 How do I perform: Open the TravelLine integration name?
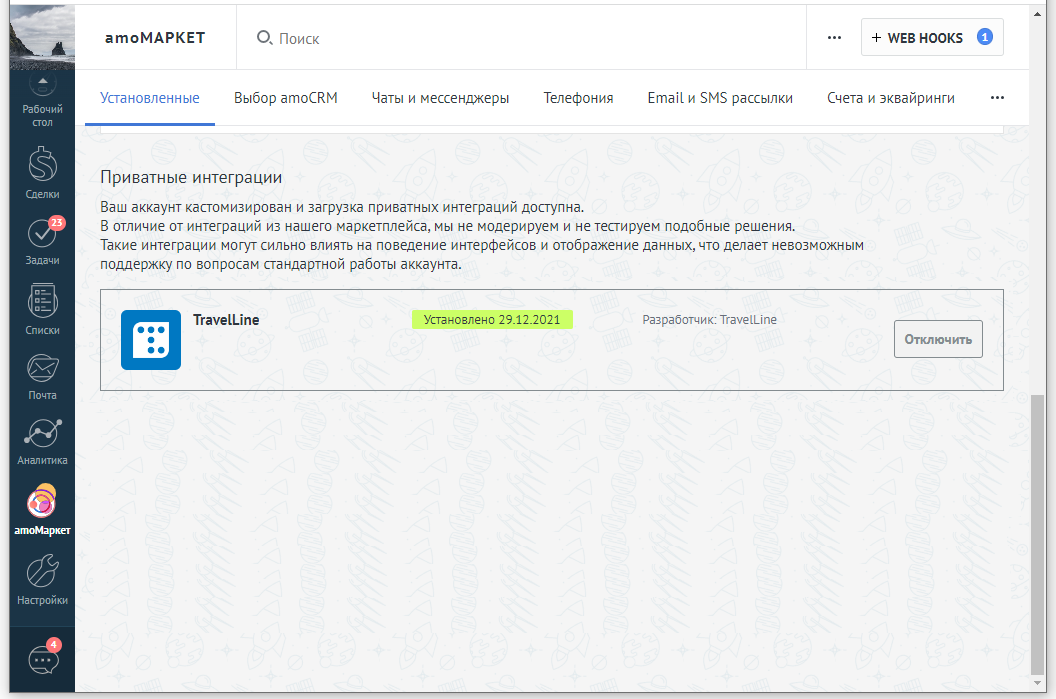pyautogui.click(x=226, y=320)
